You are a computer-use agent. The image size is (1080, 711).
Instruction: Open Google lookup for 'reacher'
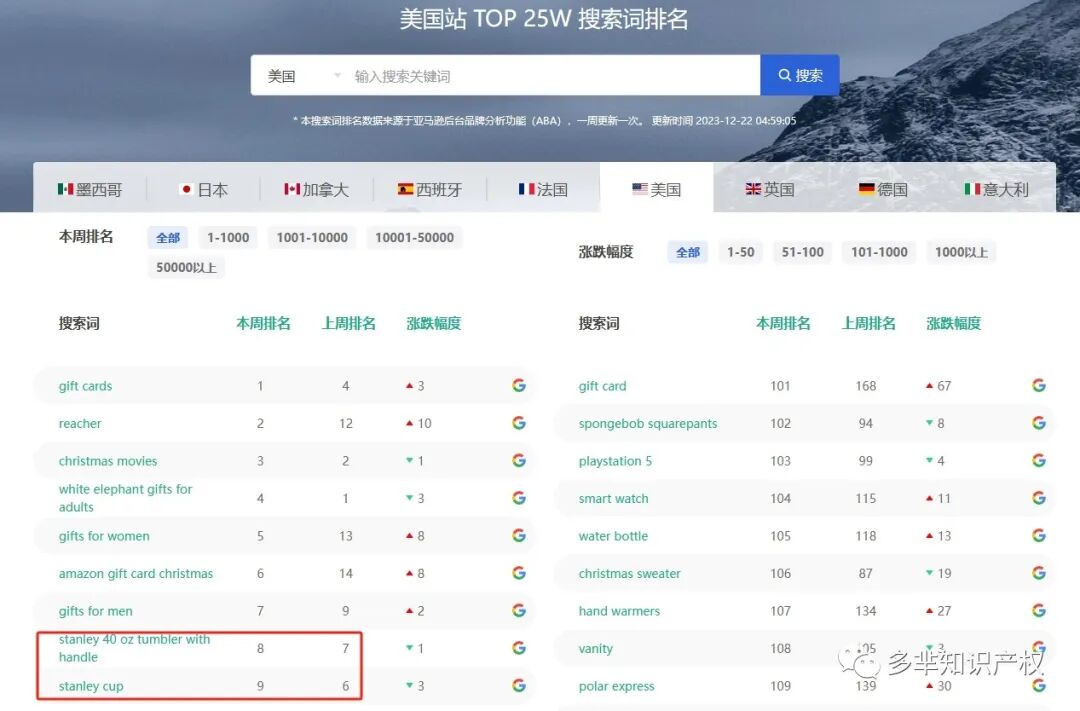(518, 423)
